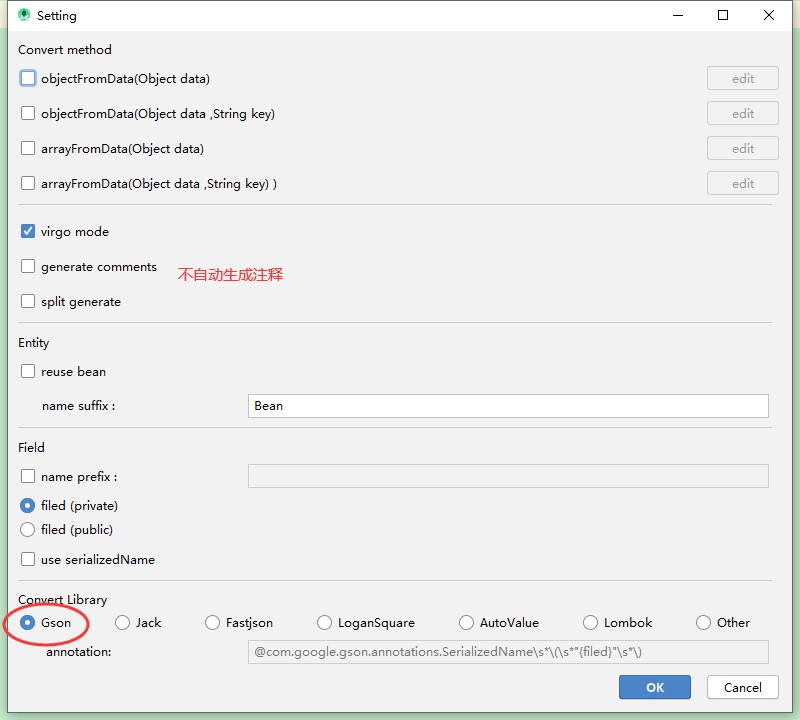The width and height of the screenshot is (800, 720).
Task: Disable the virgo mode checkbox
Action: pyautogui.click(x=28, y=231)
